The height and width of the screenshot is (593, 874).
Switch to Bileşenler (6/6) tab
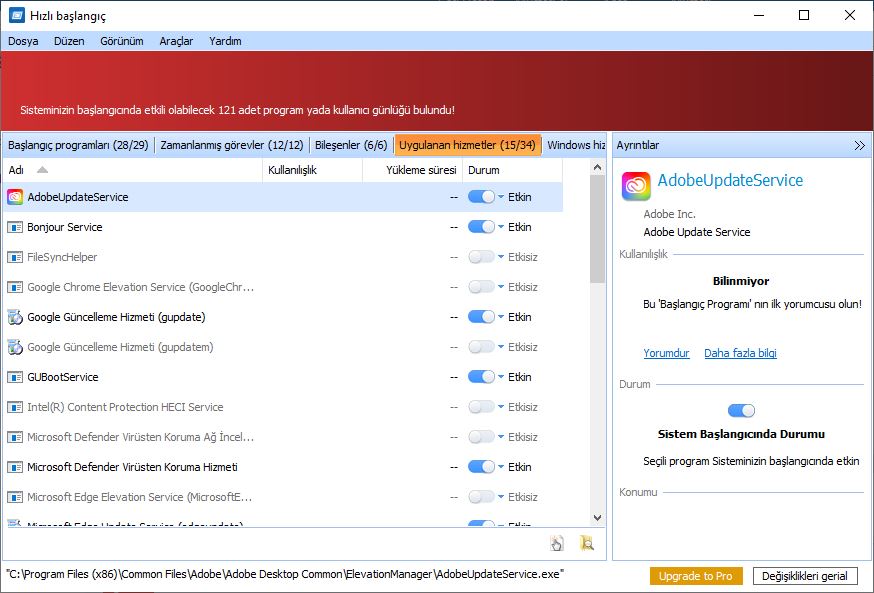(x=351, y=145)
